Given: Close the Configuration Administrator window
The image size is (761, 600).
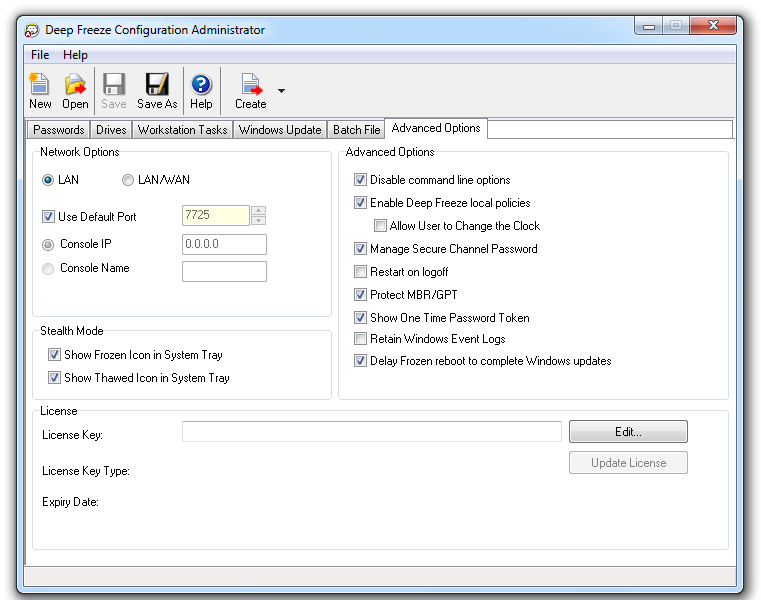Looking at the screenshot, I should coord(712,26).
